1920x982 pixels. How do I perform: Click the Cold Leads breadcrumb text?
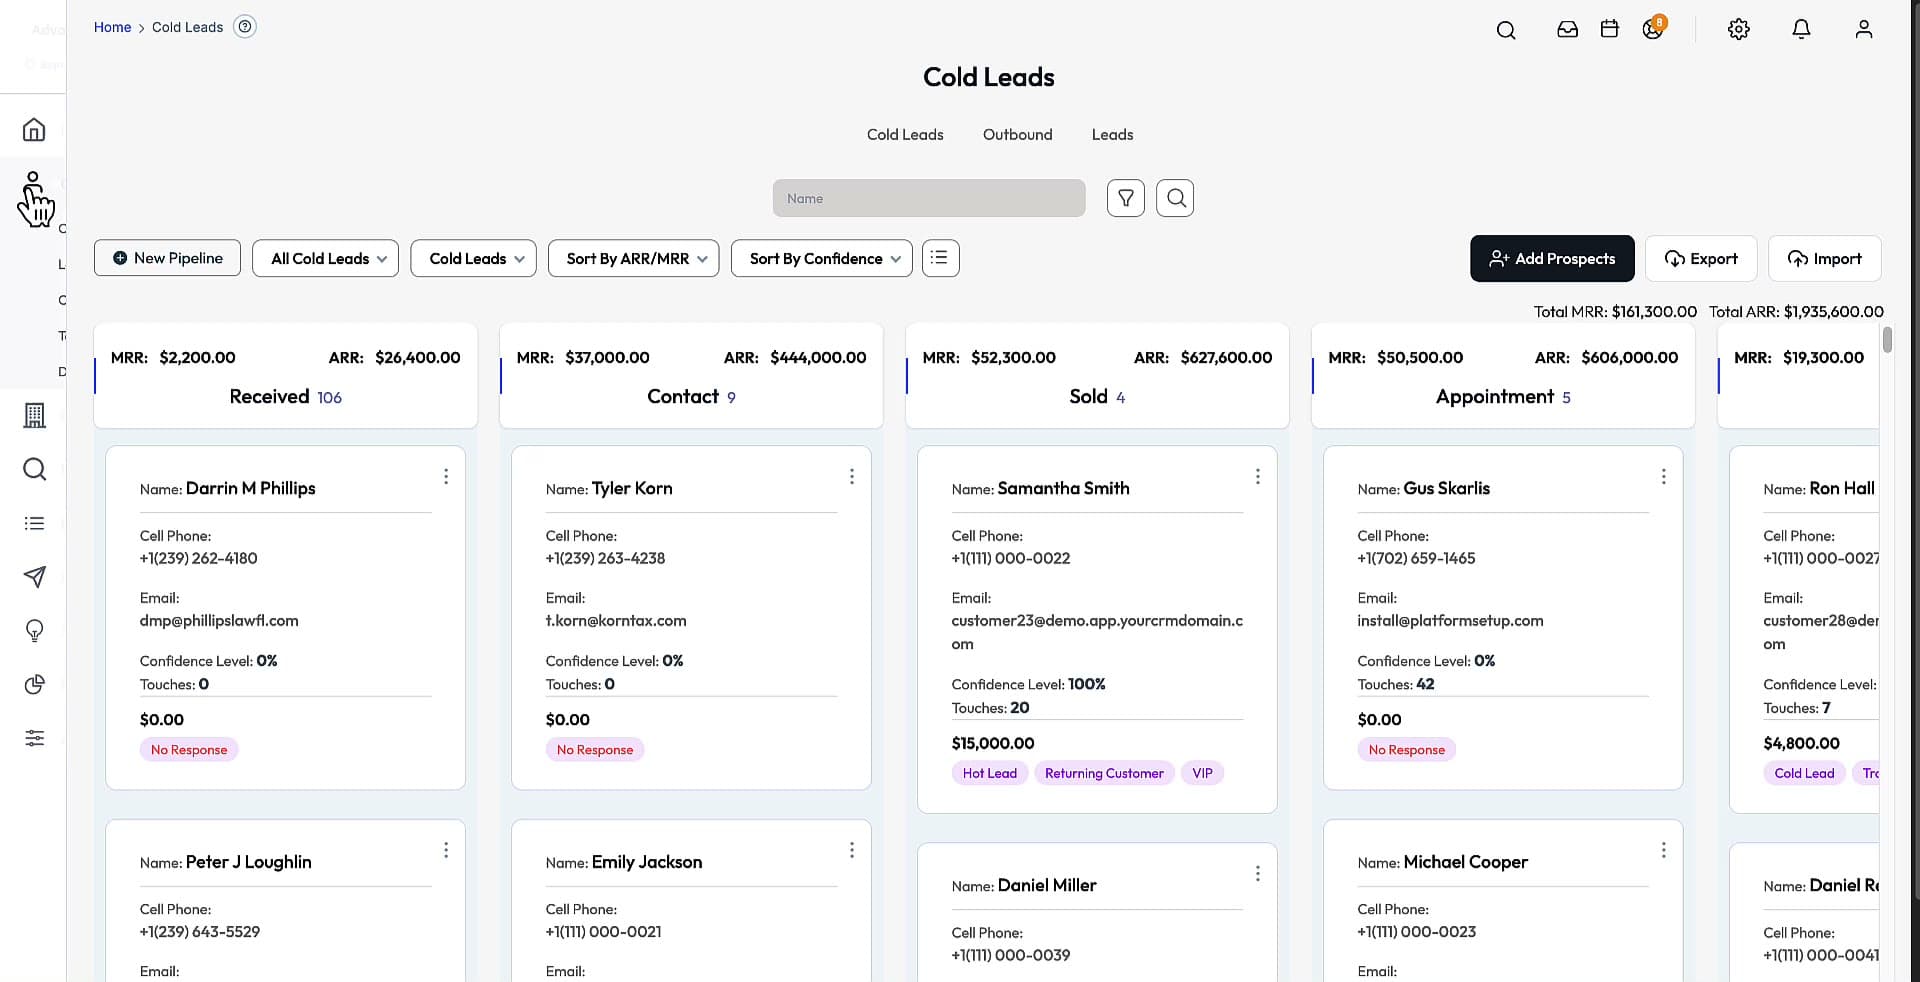coord(187,27)
